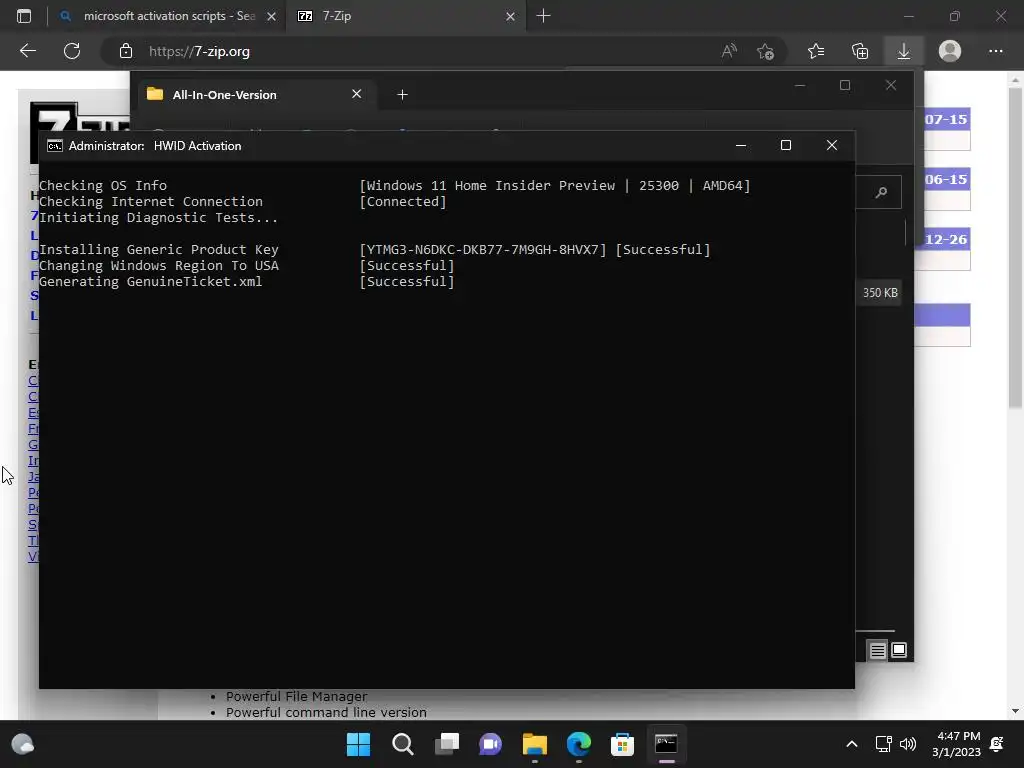Close the 7-Zip browser tab
Viewport: 1024px width, 768px height.
tap(510, 16)
